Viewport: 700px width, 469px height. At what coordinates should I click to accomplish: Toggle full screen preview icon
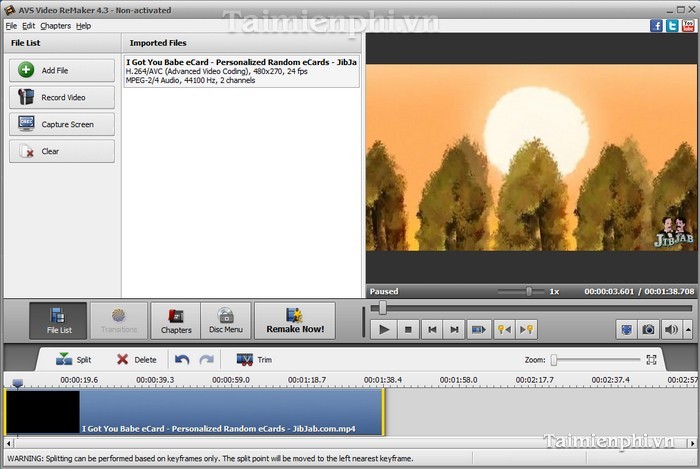click(626, 329)
